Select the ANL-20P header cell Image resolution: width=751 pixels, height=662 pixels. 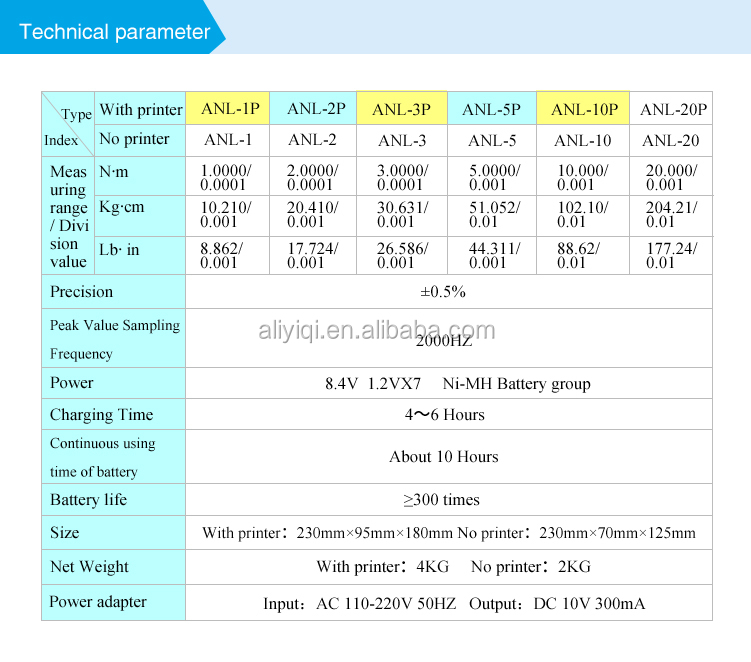[671, 109]
